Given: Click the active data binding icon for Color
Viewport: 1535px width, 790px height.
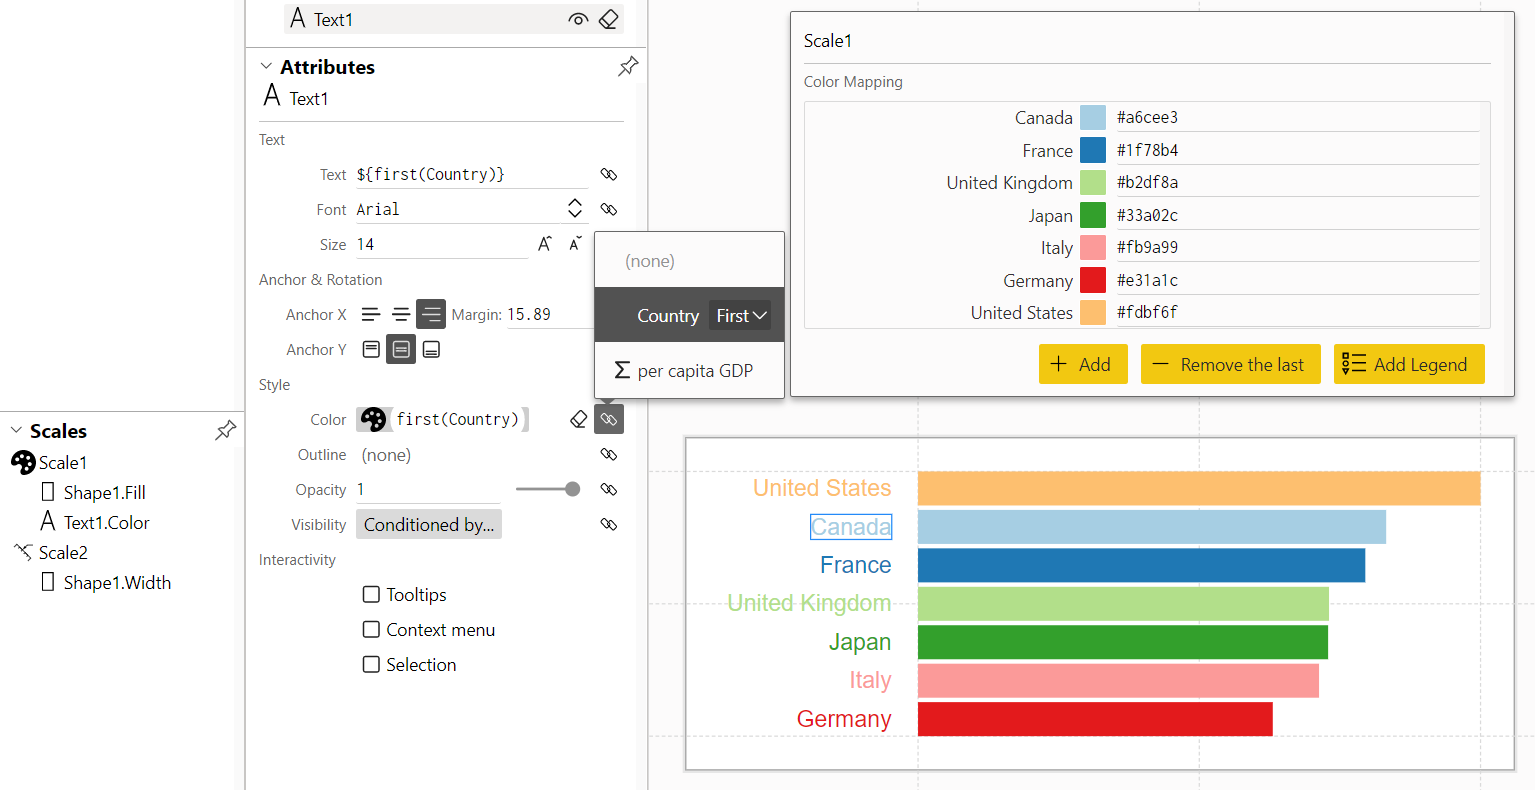Looking at the screenshot, I should click(x=609, y=419).
